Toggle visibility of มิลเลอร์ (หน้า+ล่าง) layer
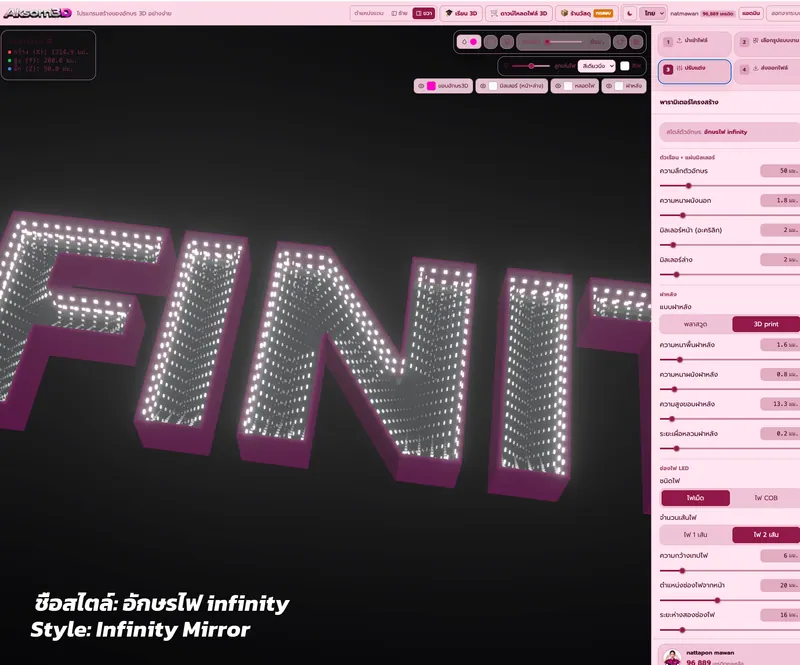800x665 pixels. (x=483, y=86)
